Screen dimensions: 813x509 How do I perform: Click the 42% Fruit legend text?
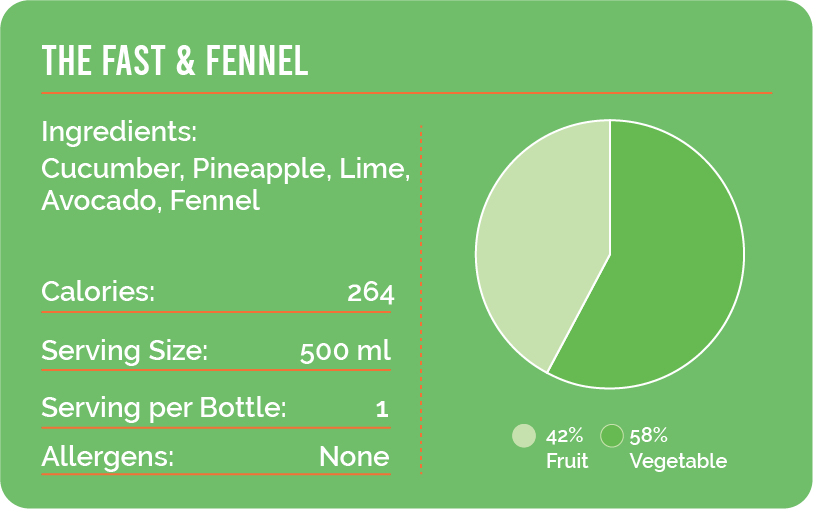coord(567,448)
